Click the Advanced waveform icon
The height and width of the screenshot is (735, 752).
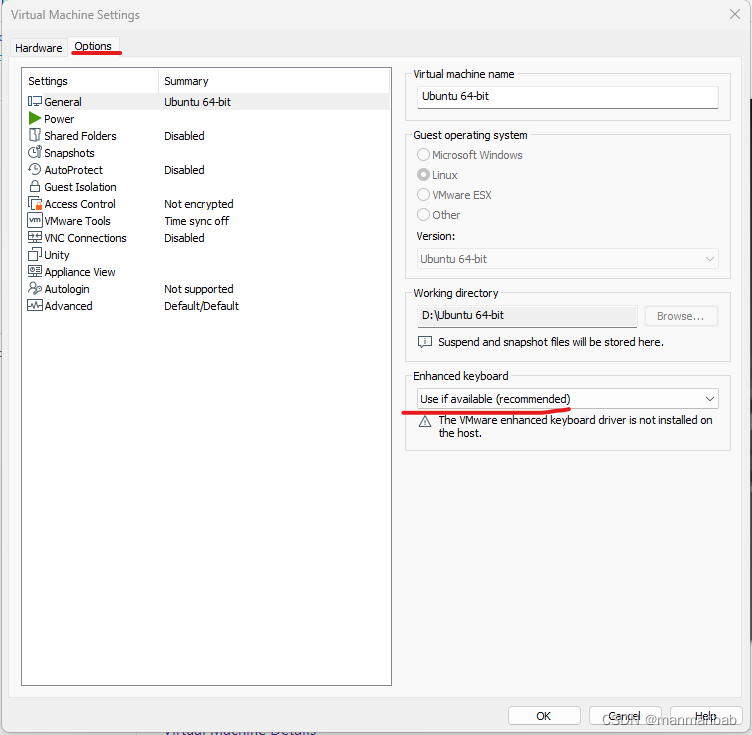click(x=35, y=305)
